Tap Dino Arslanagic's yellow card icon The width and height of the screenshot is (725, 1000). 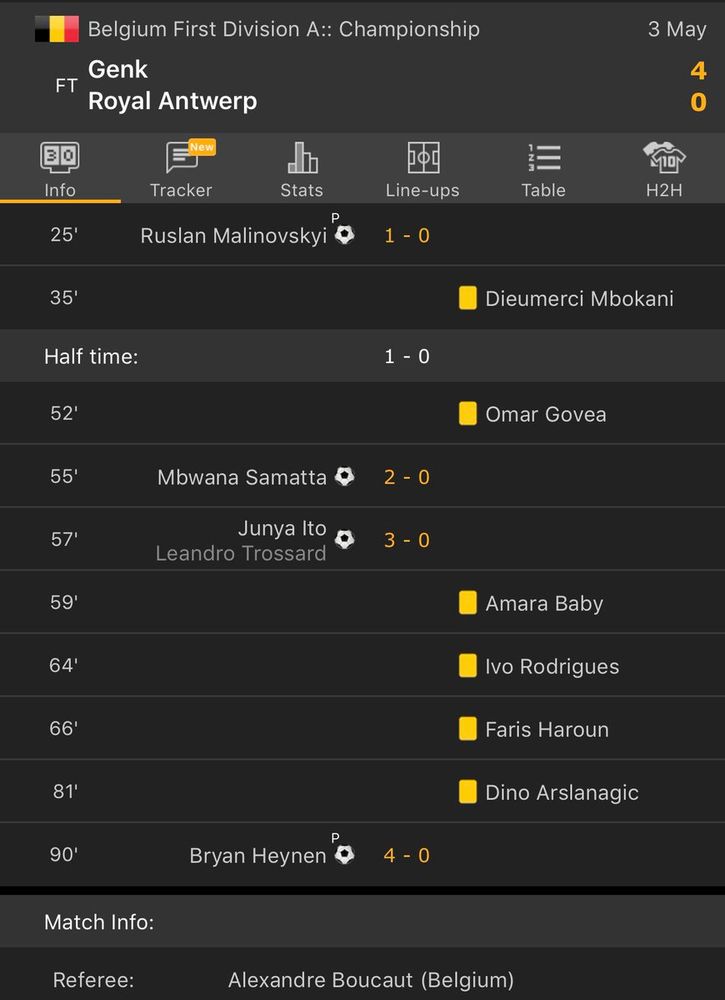coord(467,792)
